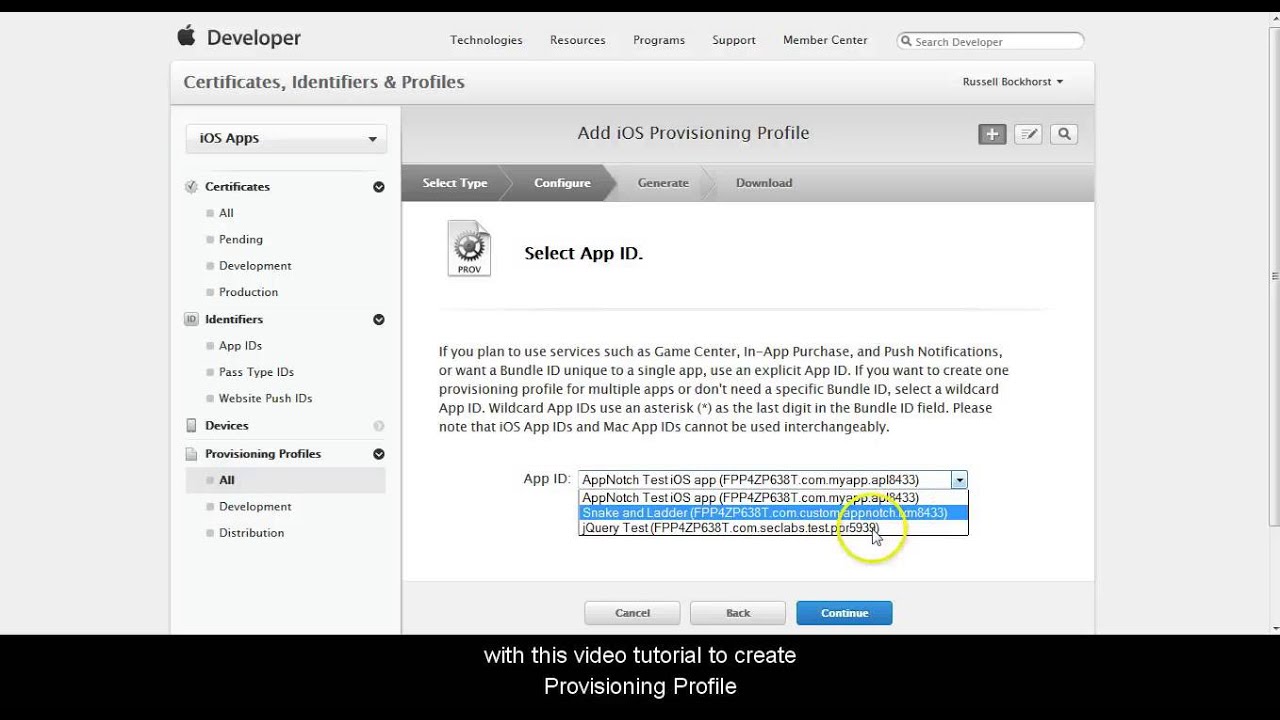Go to the Generate step
The image size is (1280, 720).
point(663,183)
